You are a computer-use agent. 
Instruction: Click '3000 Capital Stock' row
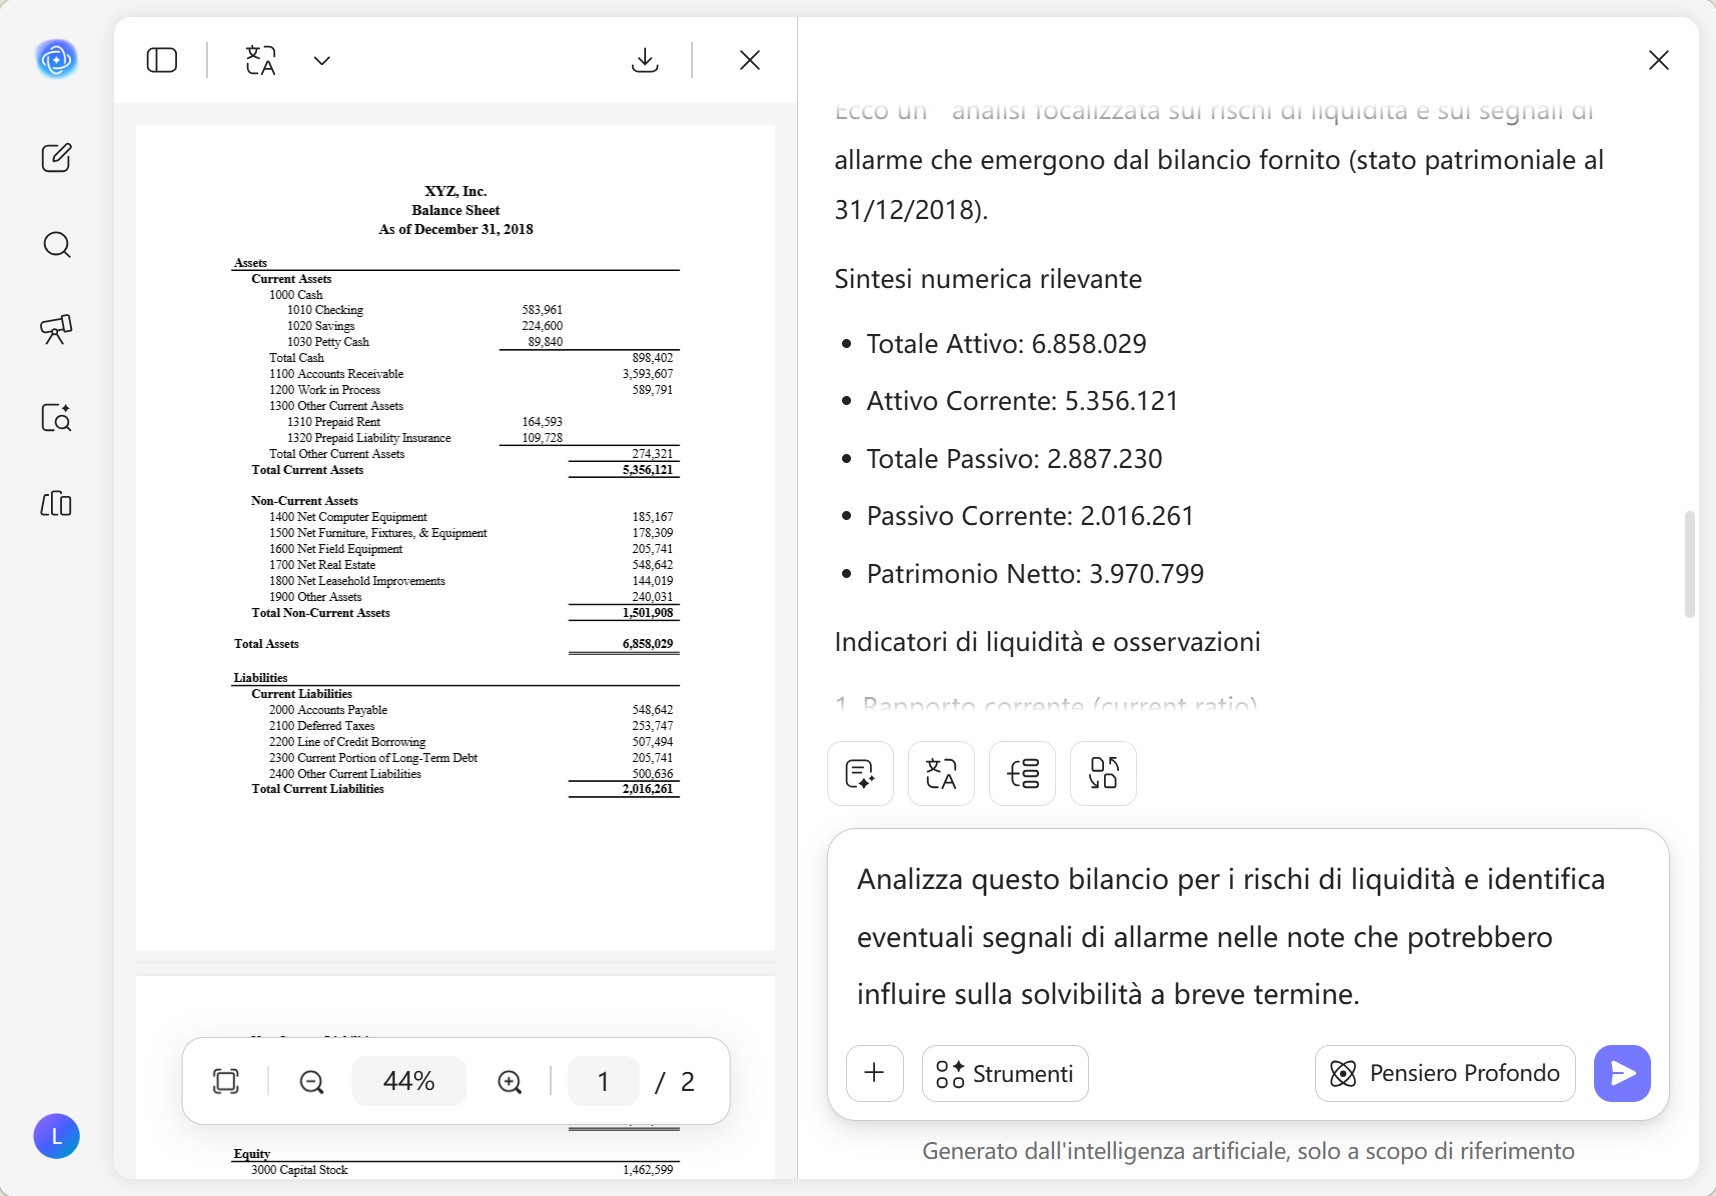coord(462,1170)
